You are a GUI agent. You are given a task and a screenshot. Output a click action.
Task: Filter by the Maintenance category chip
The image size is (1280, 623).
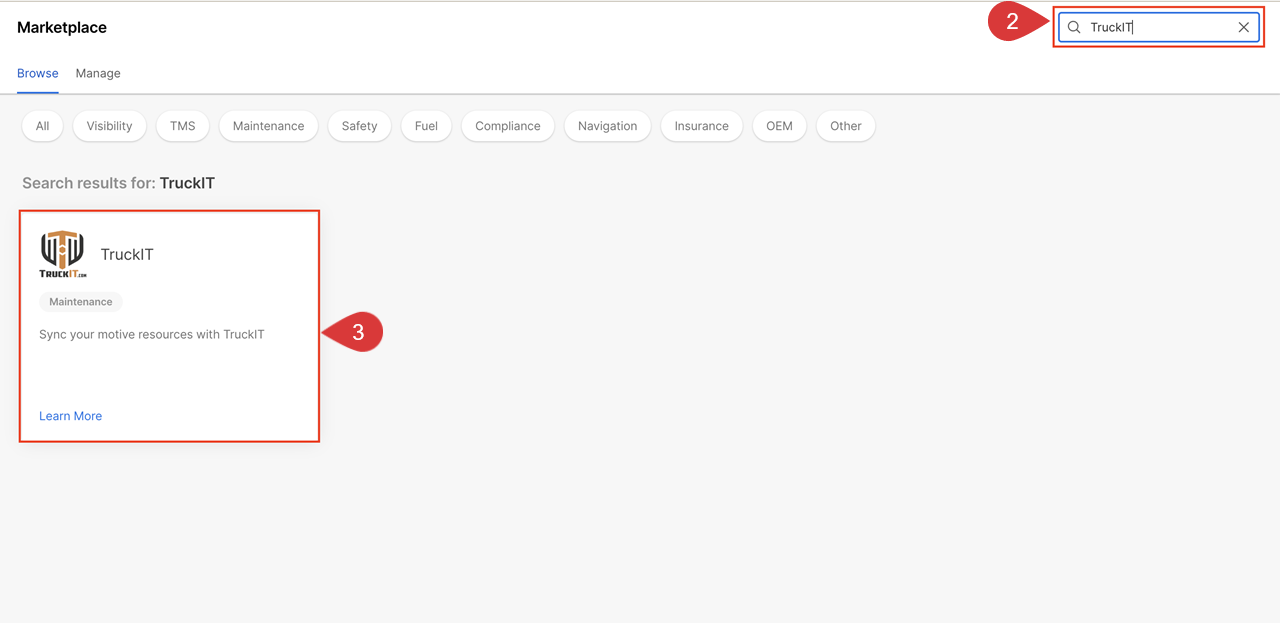(268, 126)
